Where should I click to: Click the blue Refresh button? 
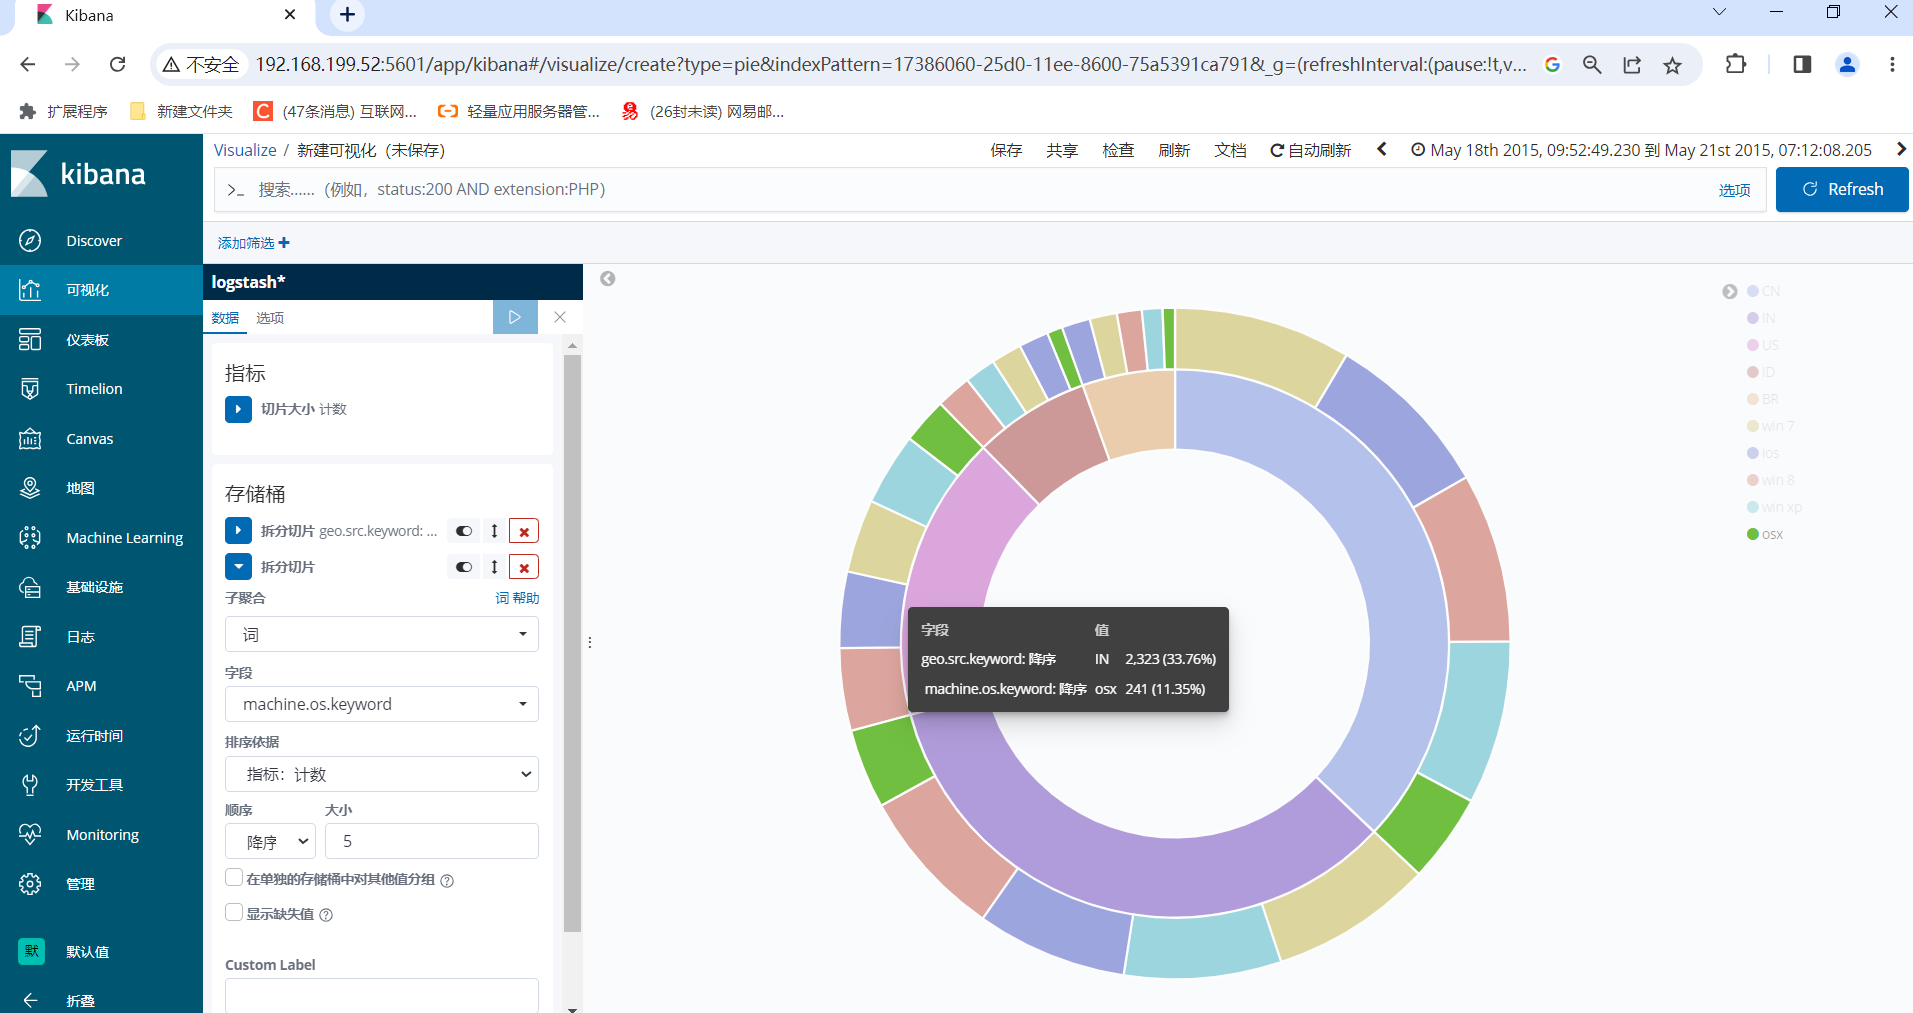tap(1842, 189)
